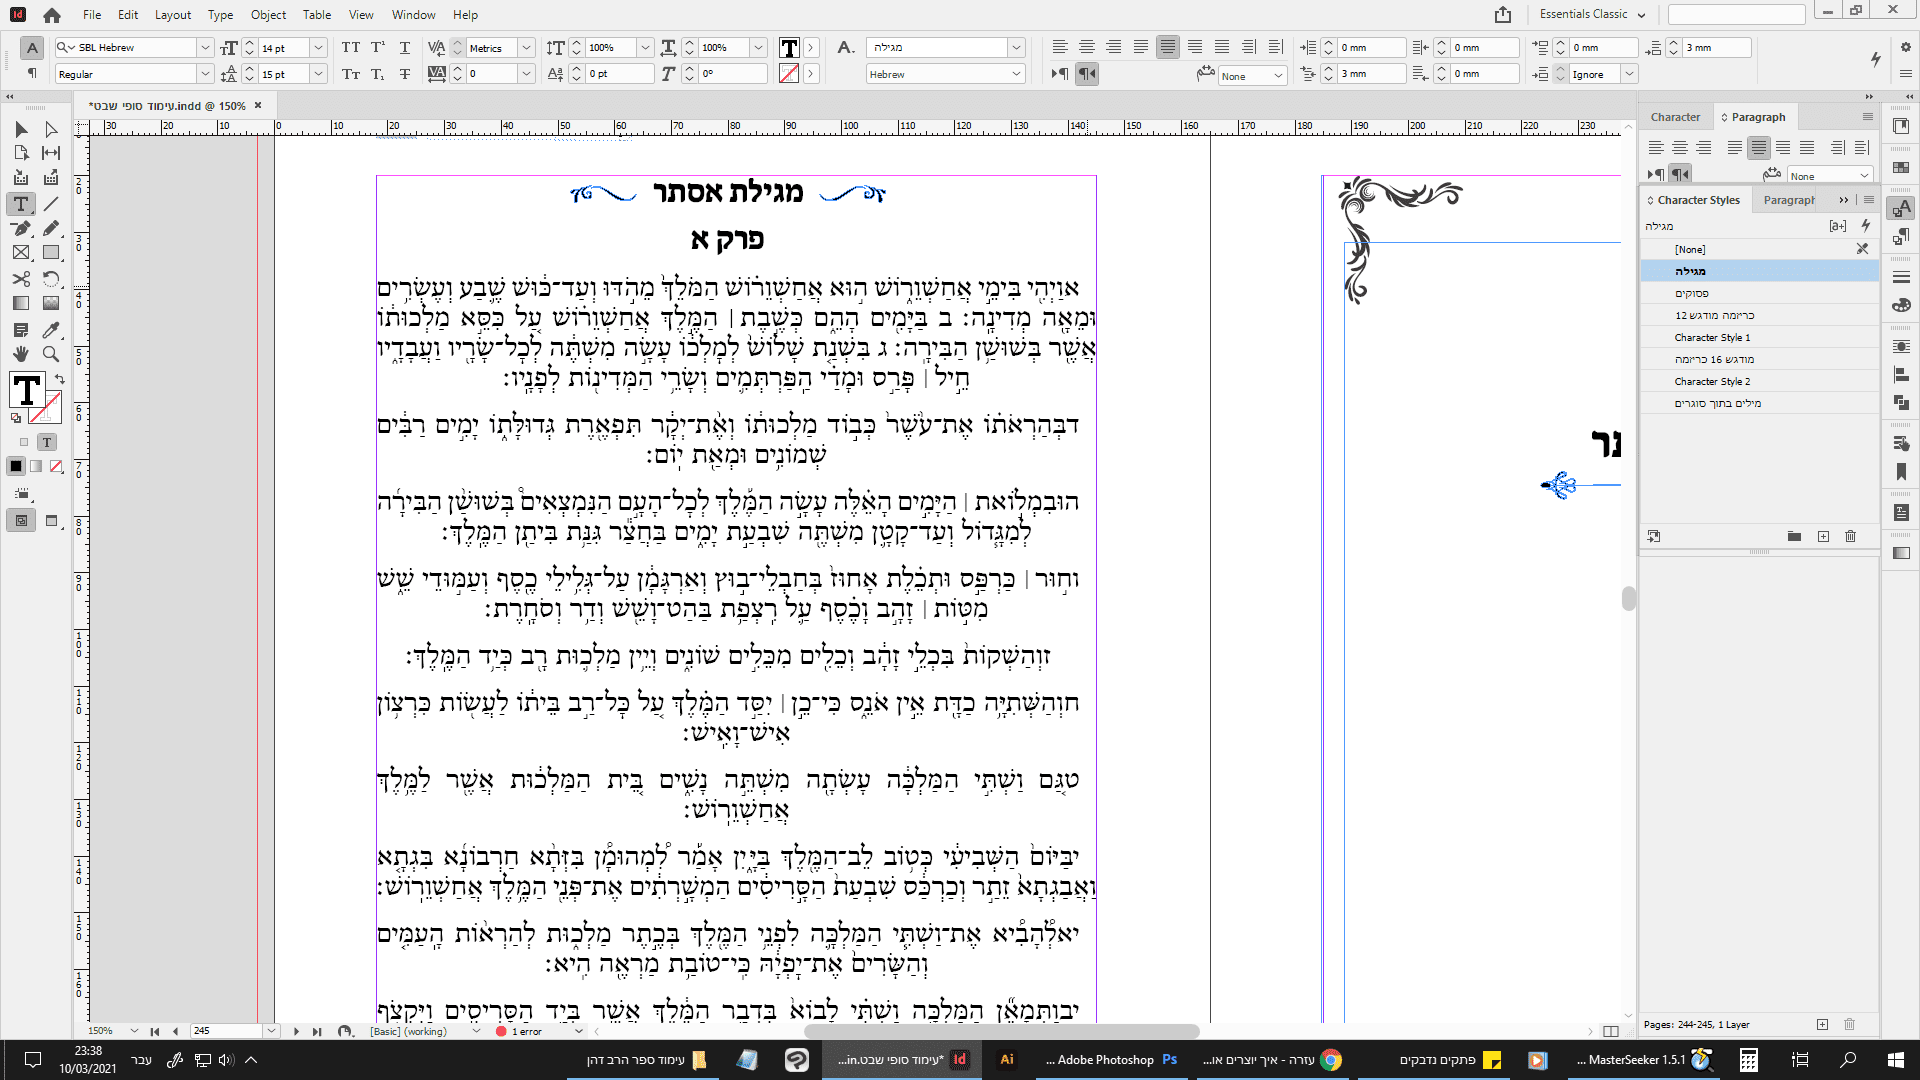The width and height of the screenshot is (1920, 1080).
Task: Select the Zoom tool magnifier
Action: coord(51,354)
